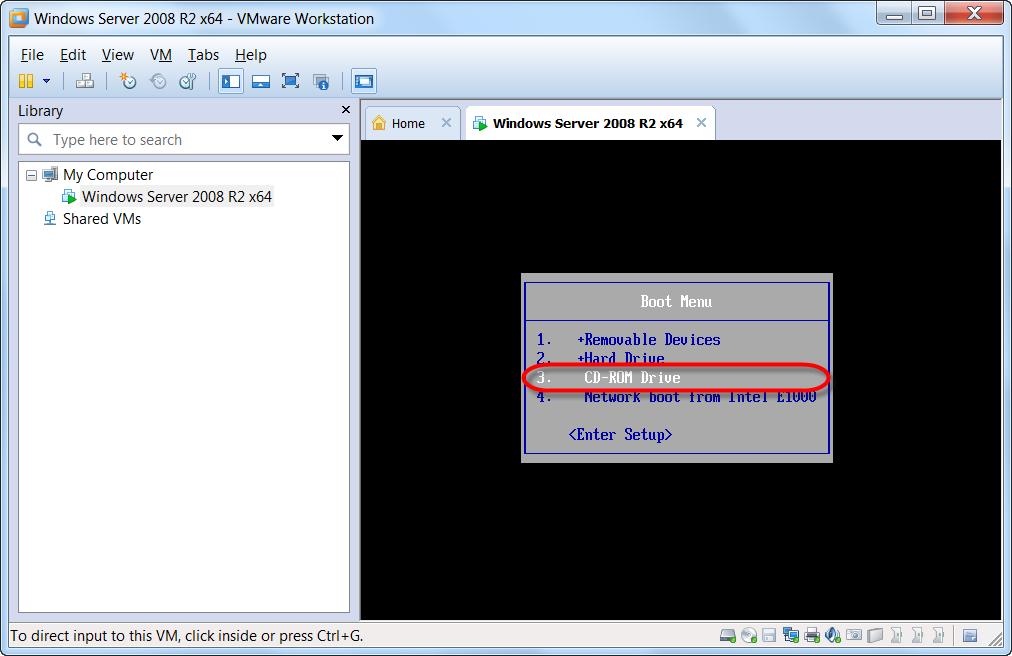The width and height of the screenshot is (1012, 656).
Task: Toggle the thumbnail bar view
Action: coord(261,81)
